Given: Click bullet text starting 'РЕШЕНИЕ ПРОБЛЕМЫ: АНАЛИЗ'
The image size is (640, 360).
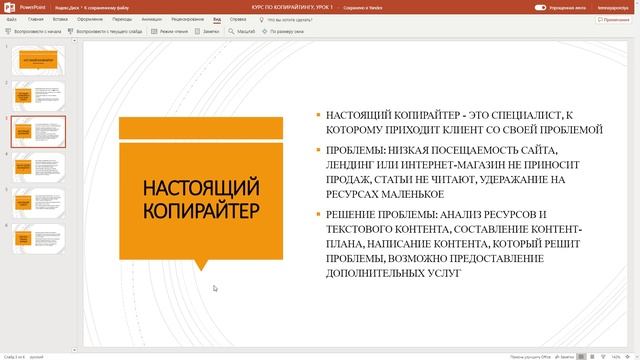Looking at the screenshot, I should tap(454, 244).
